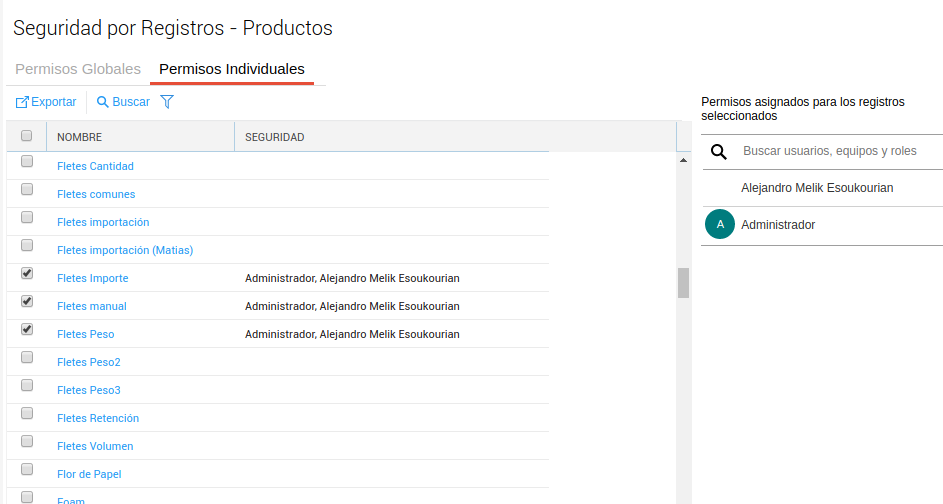Tick the Flor de Papel checkbox

tap(27, 469)
